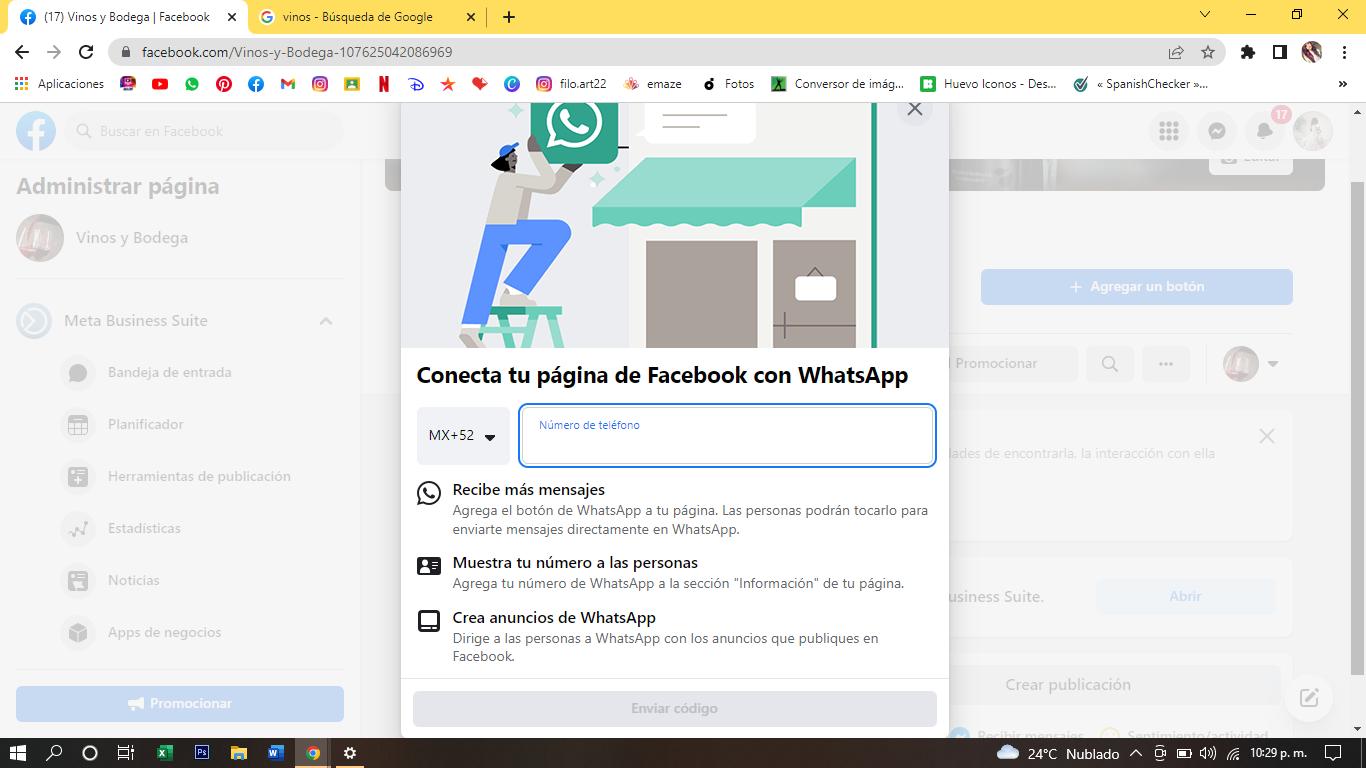
Task: Open the page three-dot more options button
Action: 1166,364
